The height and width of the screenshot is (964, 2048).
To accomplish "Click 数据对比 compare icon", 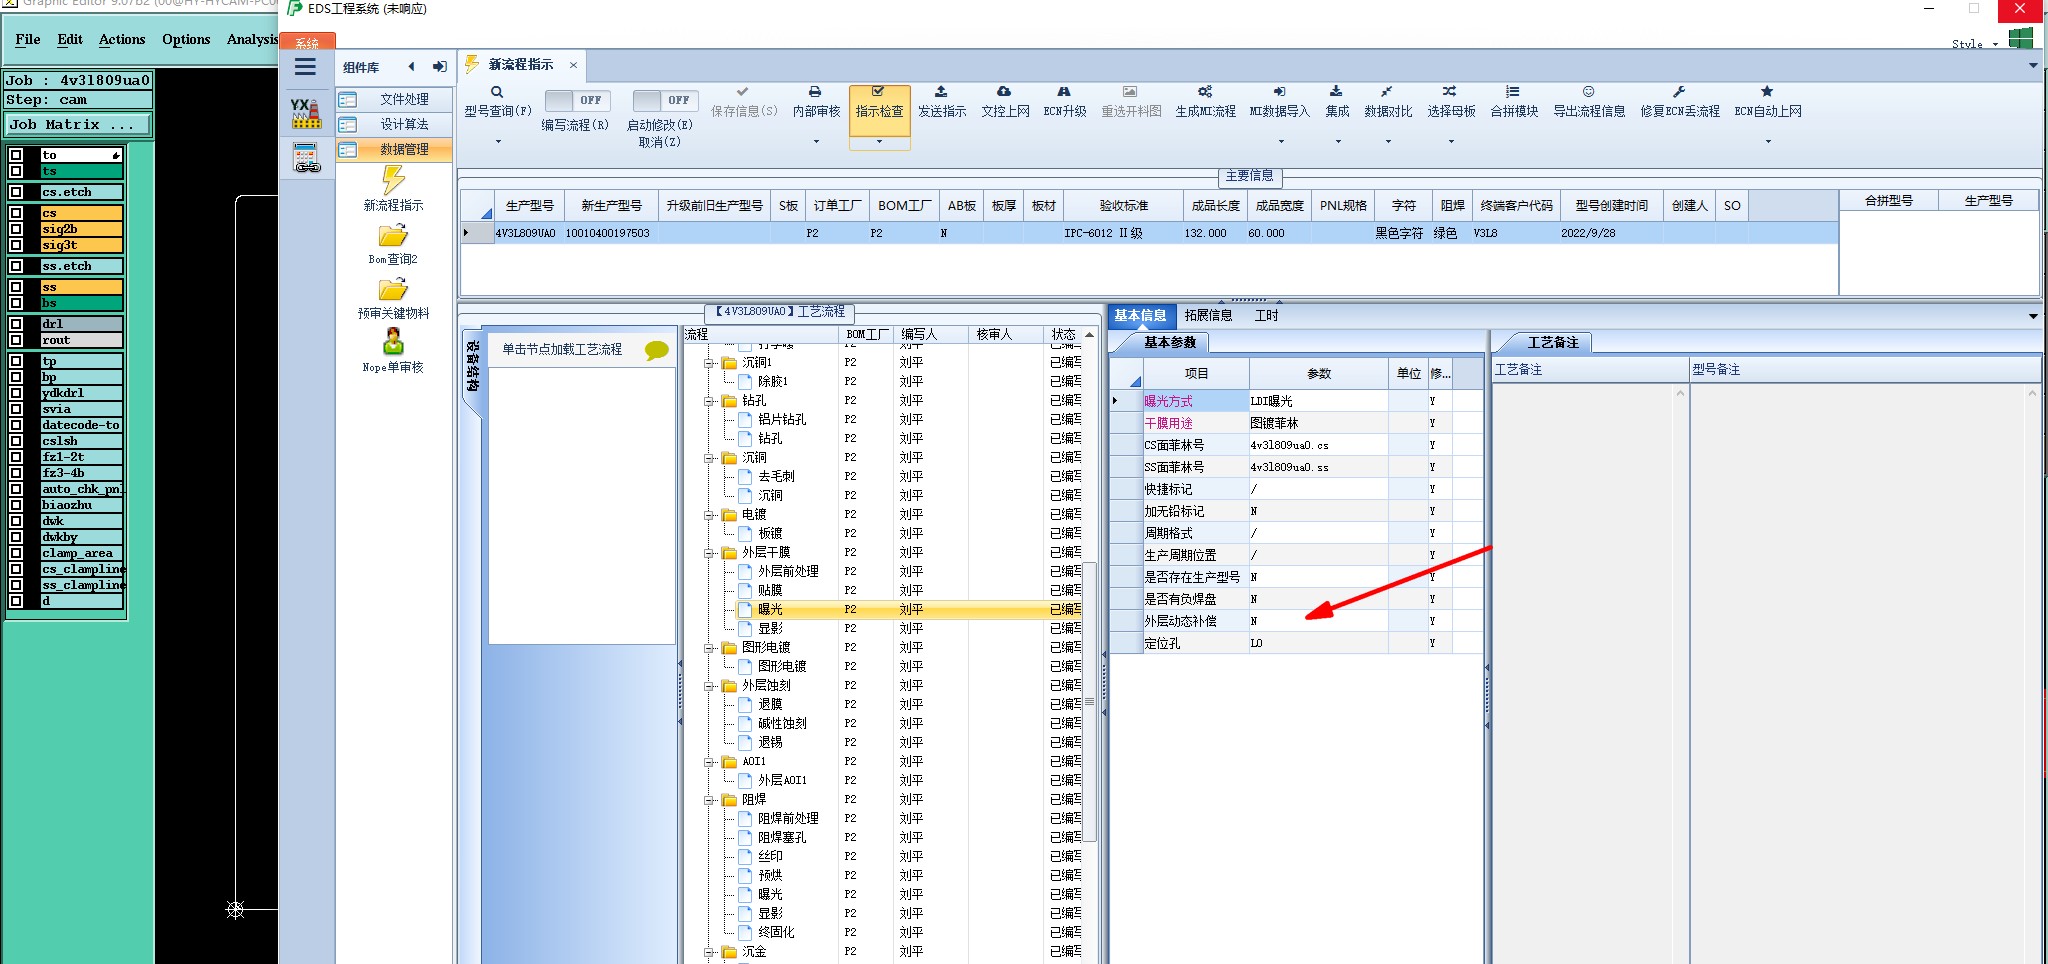I will [1387, 92].
